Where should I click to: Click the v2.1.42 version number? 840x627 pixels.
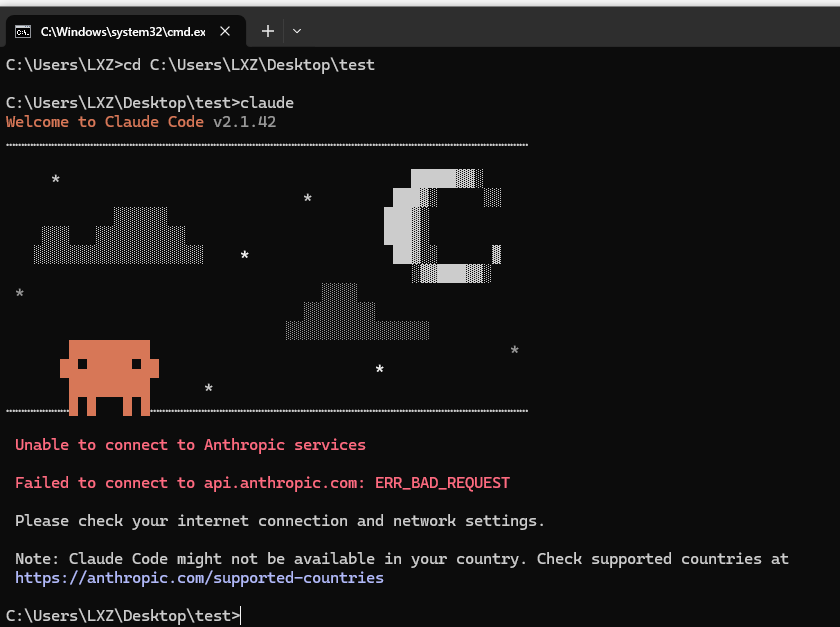[245, 122]
